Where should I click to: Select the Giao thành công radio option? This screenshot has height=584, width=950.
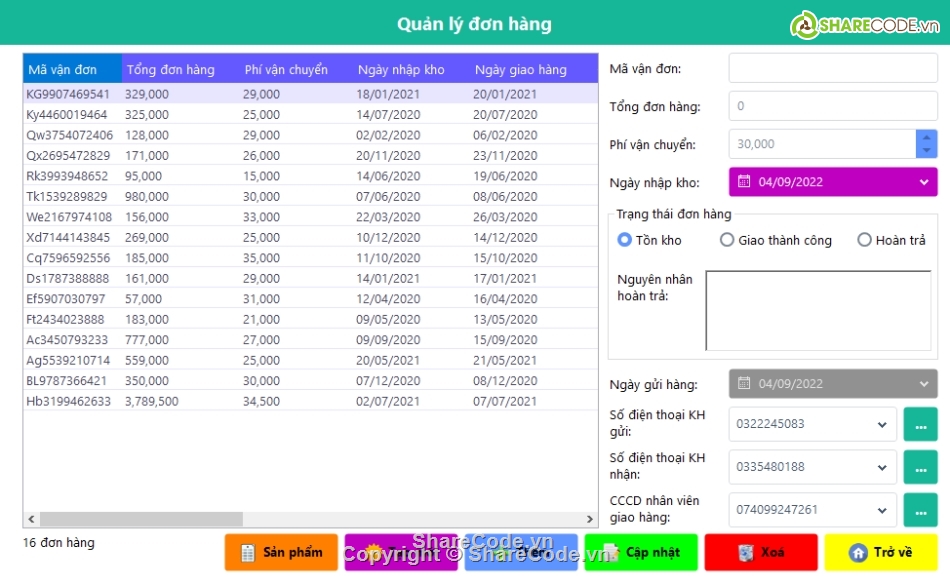click(x=727, y=240)
